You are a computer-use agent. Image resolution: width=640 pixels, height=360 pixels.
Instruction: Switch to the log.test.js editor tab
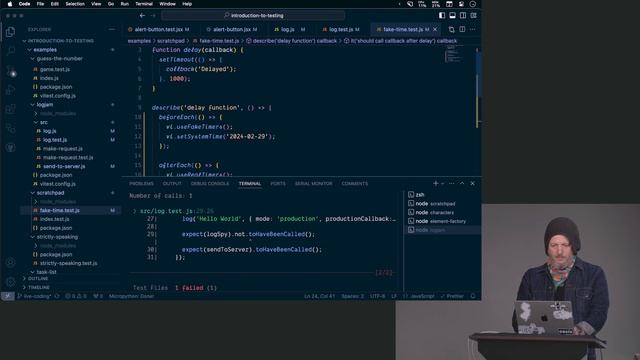[341, 29]
